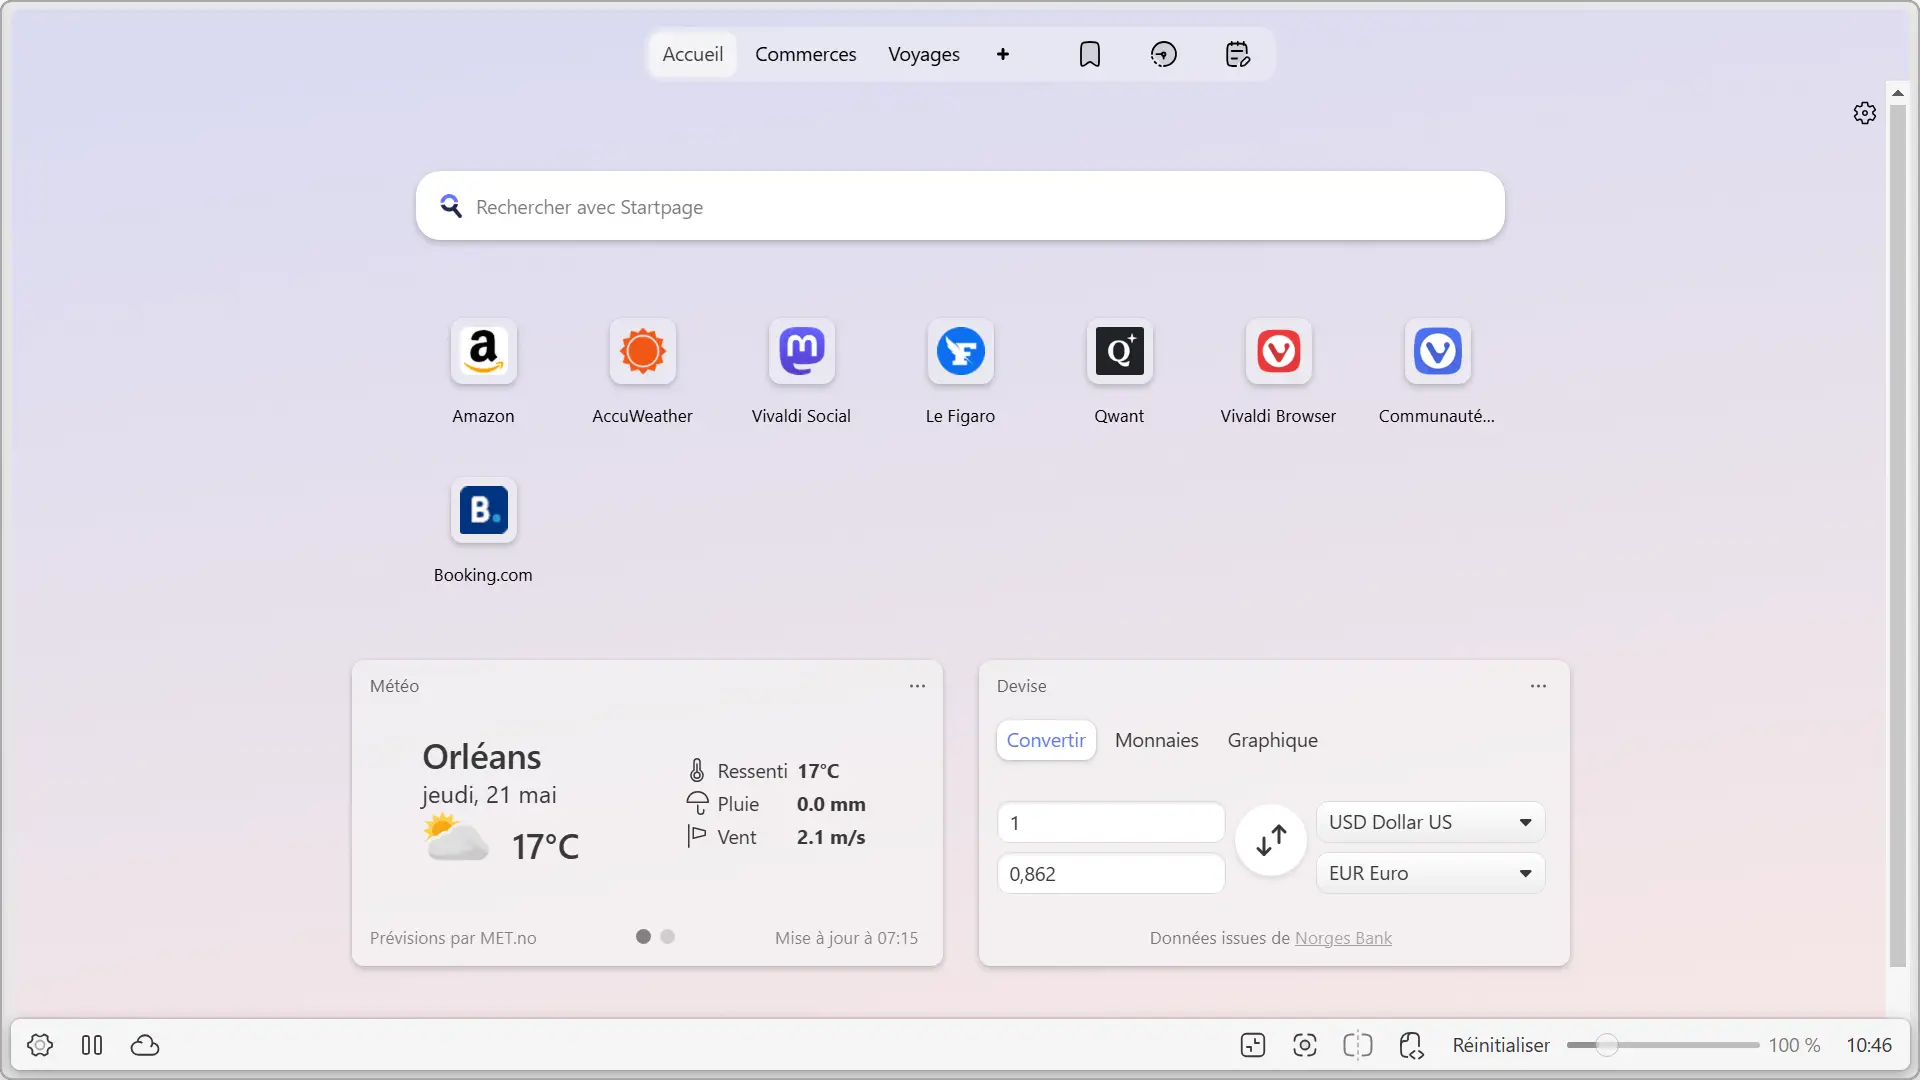Image resolution: width=1920 pixels, height=1080 pixels.
Task: Click the page scrollbar up arrow
Action: point(1897,92)
